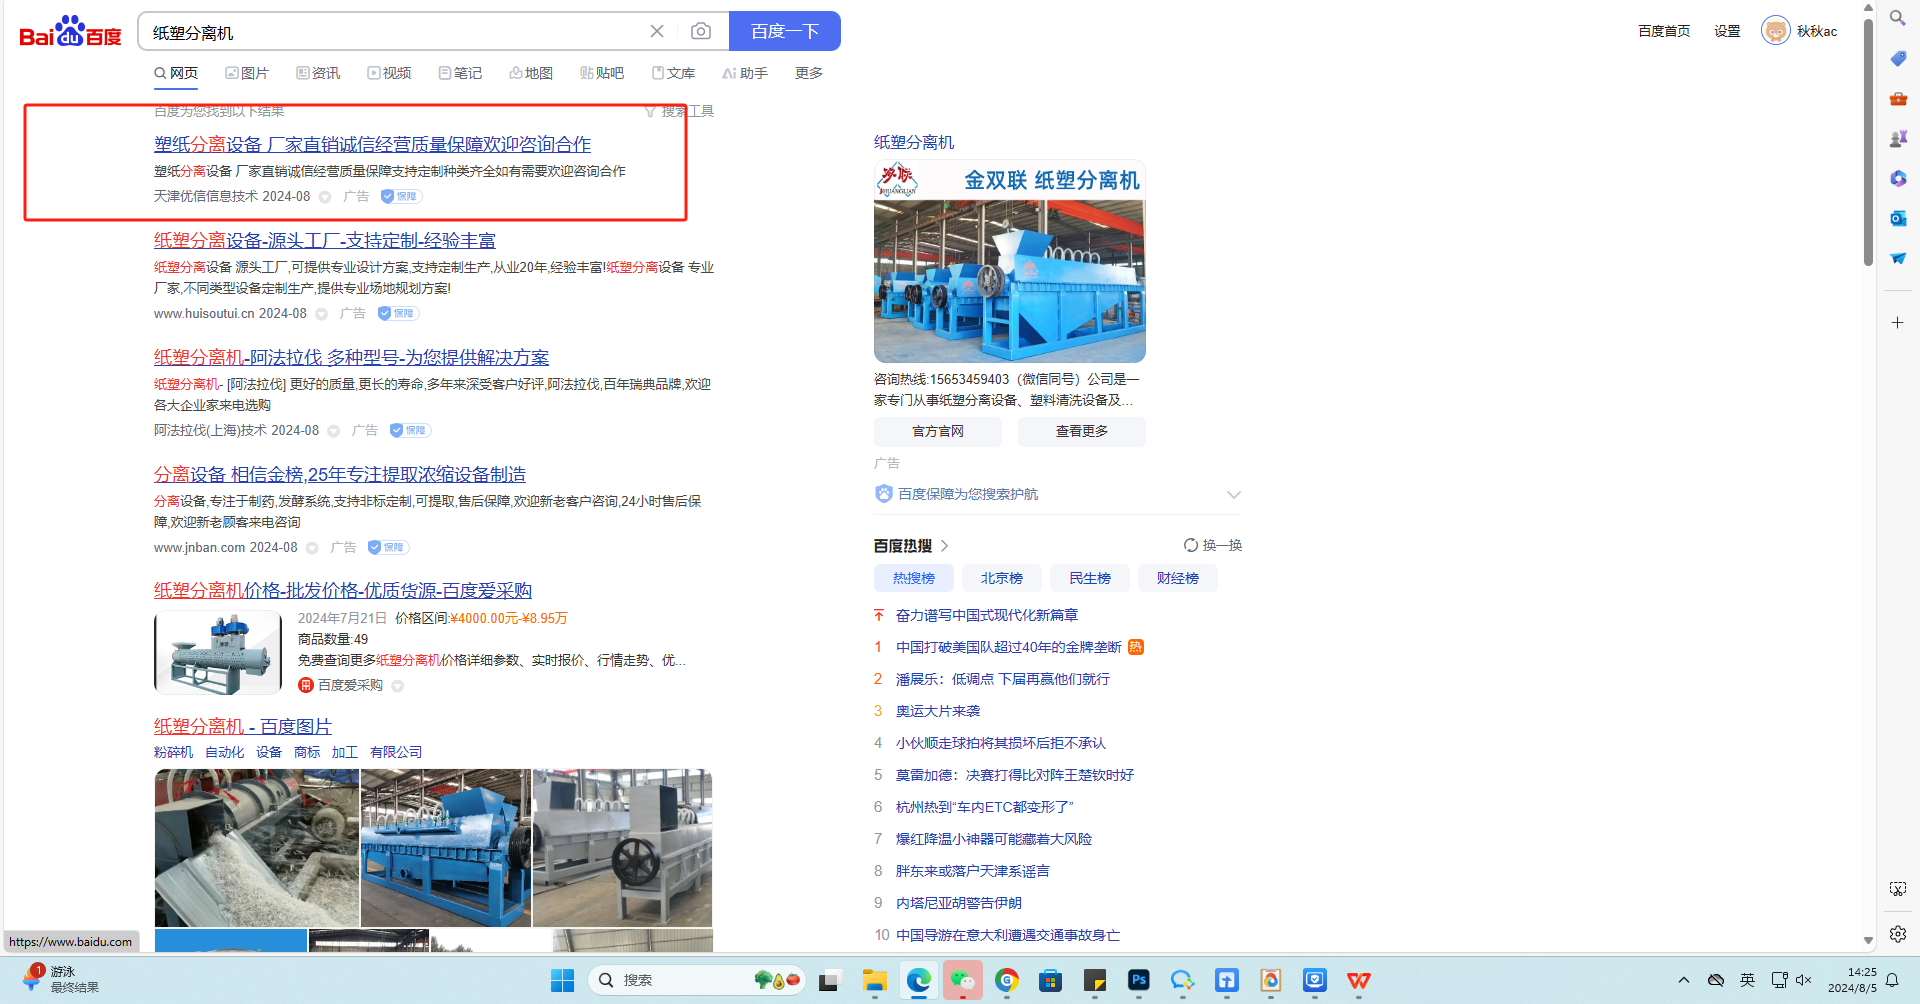Click the 官方官网 button
Screen dimensions: 1920x1004
[938, 431]
